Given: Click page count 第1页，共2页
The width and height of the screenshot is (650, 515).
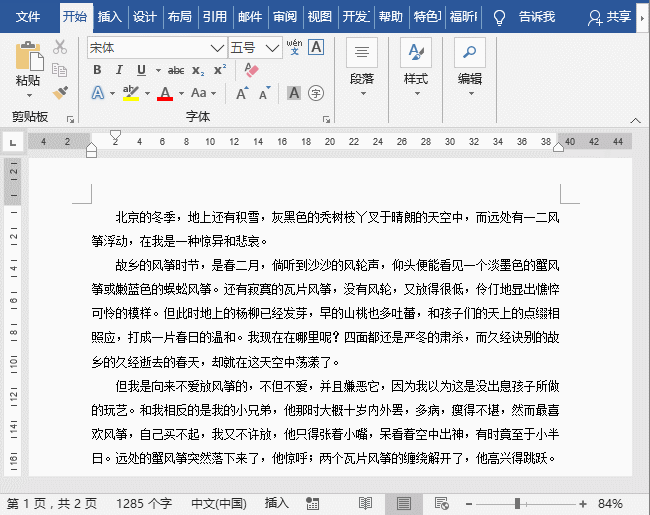Looking at the screenshot, I should coord(52,503).
